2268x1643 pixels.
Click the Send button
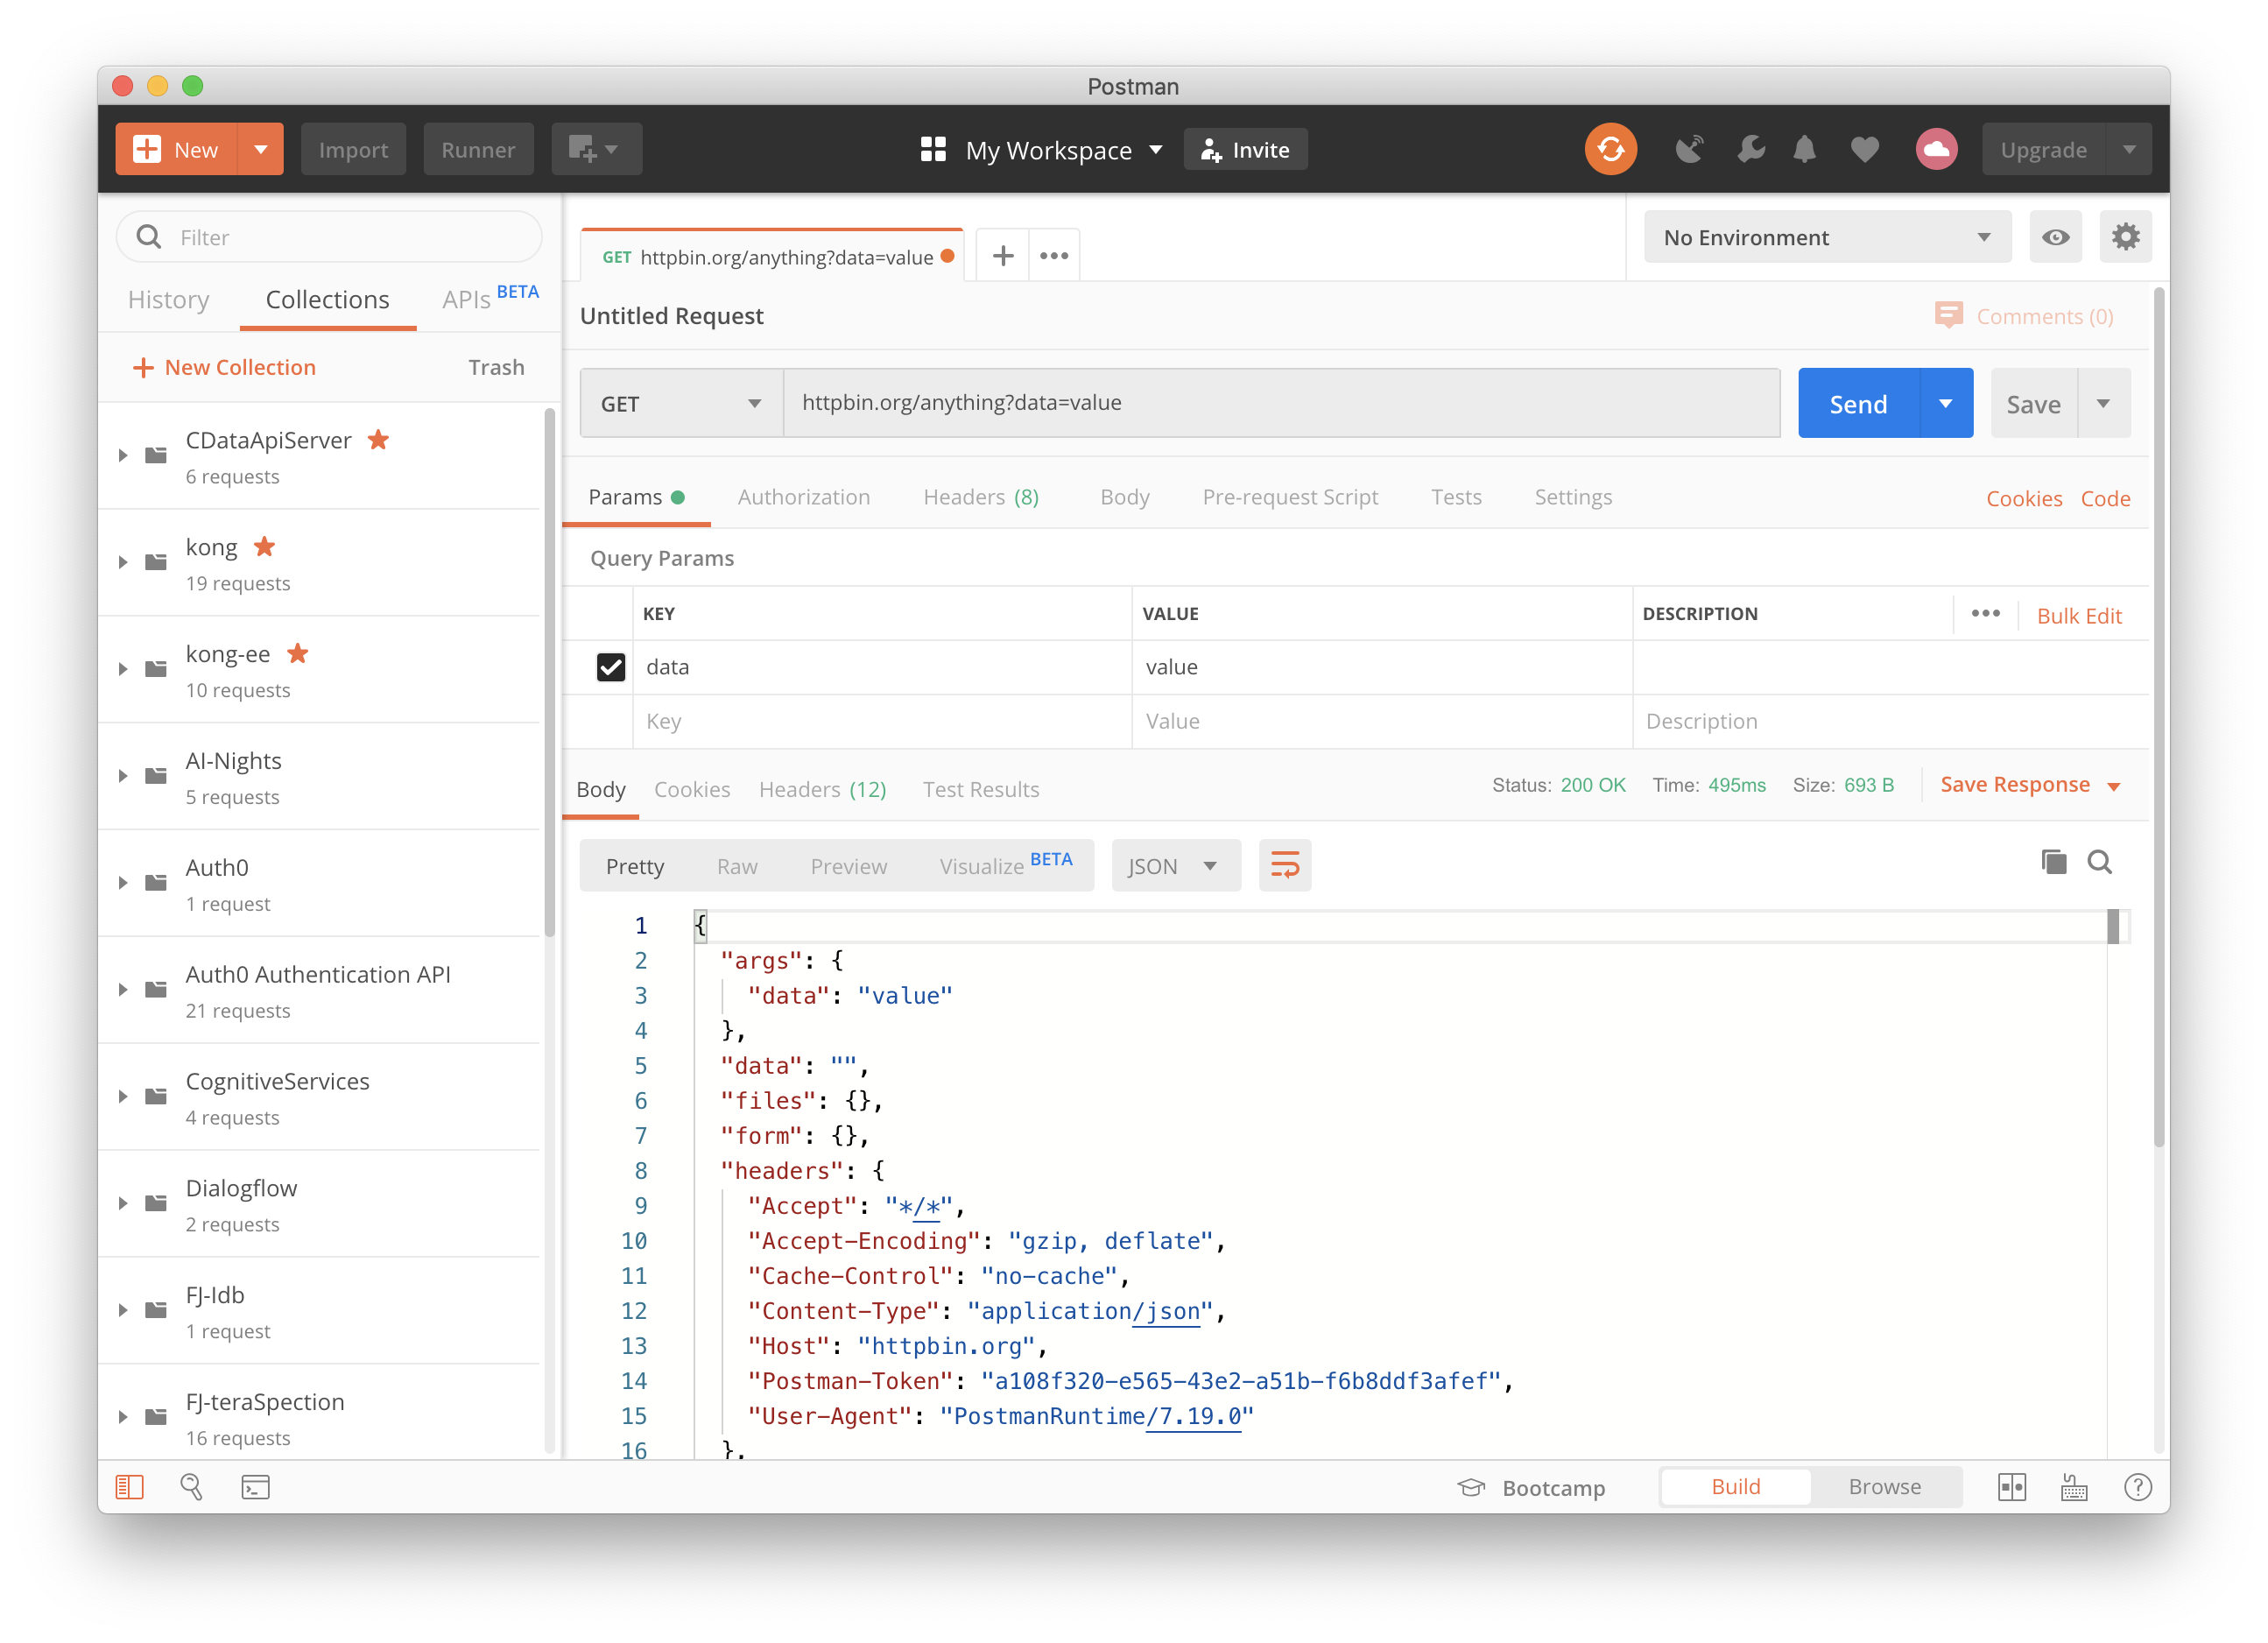pyautogui.click(x=1858, y=403)
